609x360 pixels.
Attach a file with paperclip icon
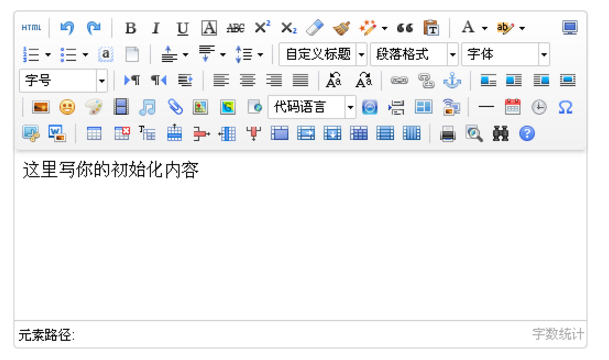tap(175, 107)
